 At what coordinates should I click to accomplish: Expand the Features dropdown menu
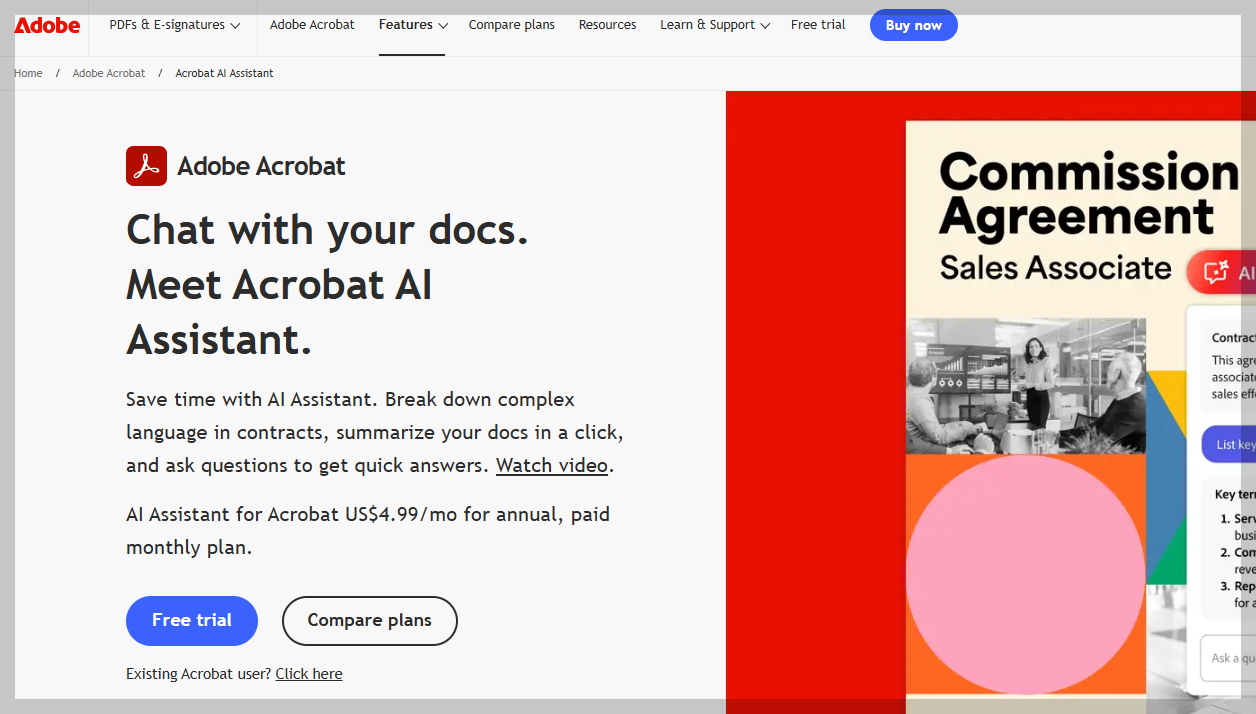click(413, 25)
